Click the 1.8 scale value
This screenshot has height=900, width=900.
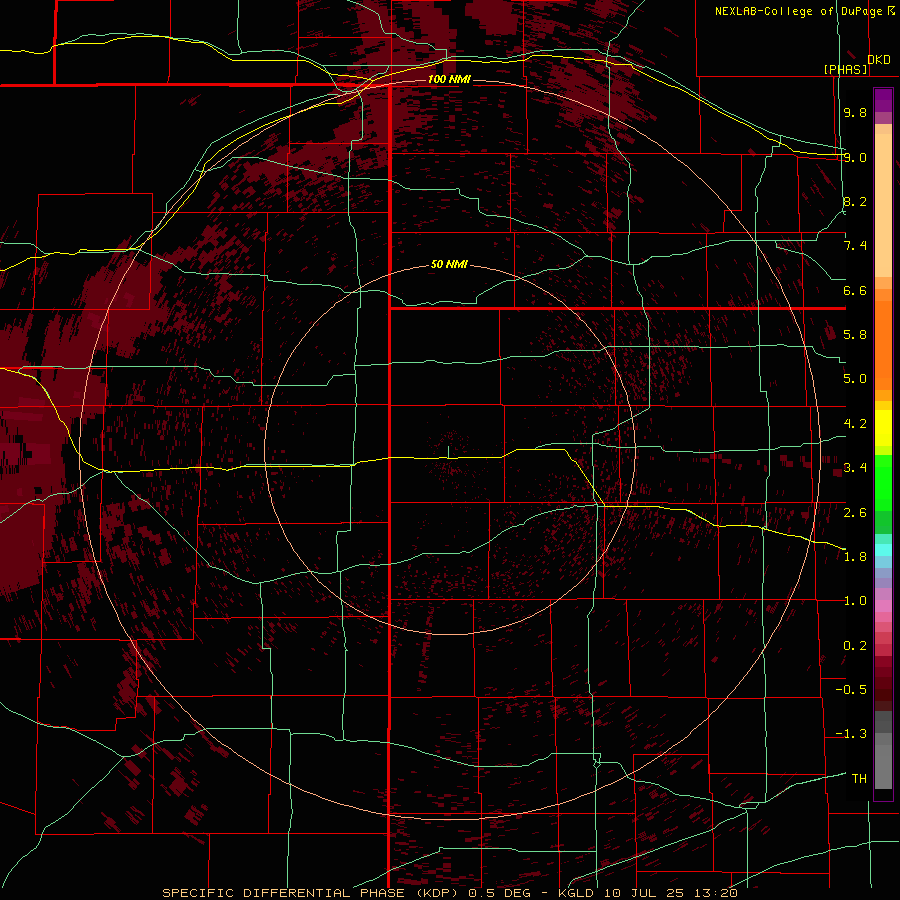coord(855,557)
